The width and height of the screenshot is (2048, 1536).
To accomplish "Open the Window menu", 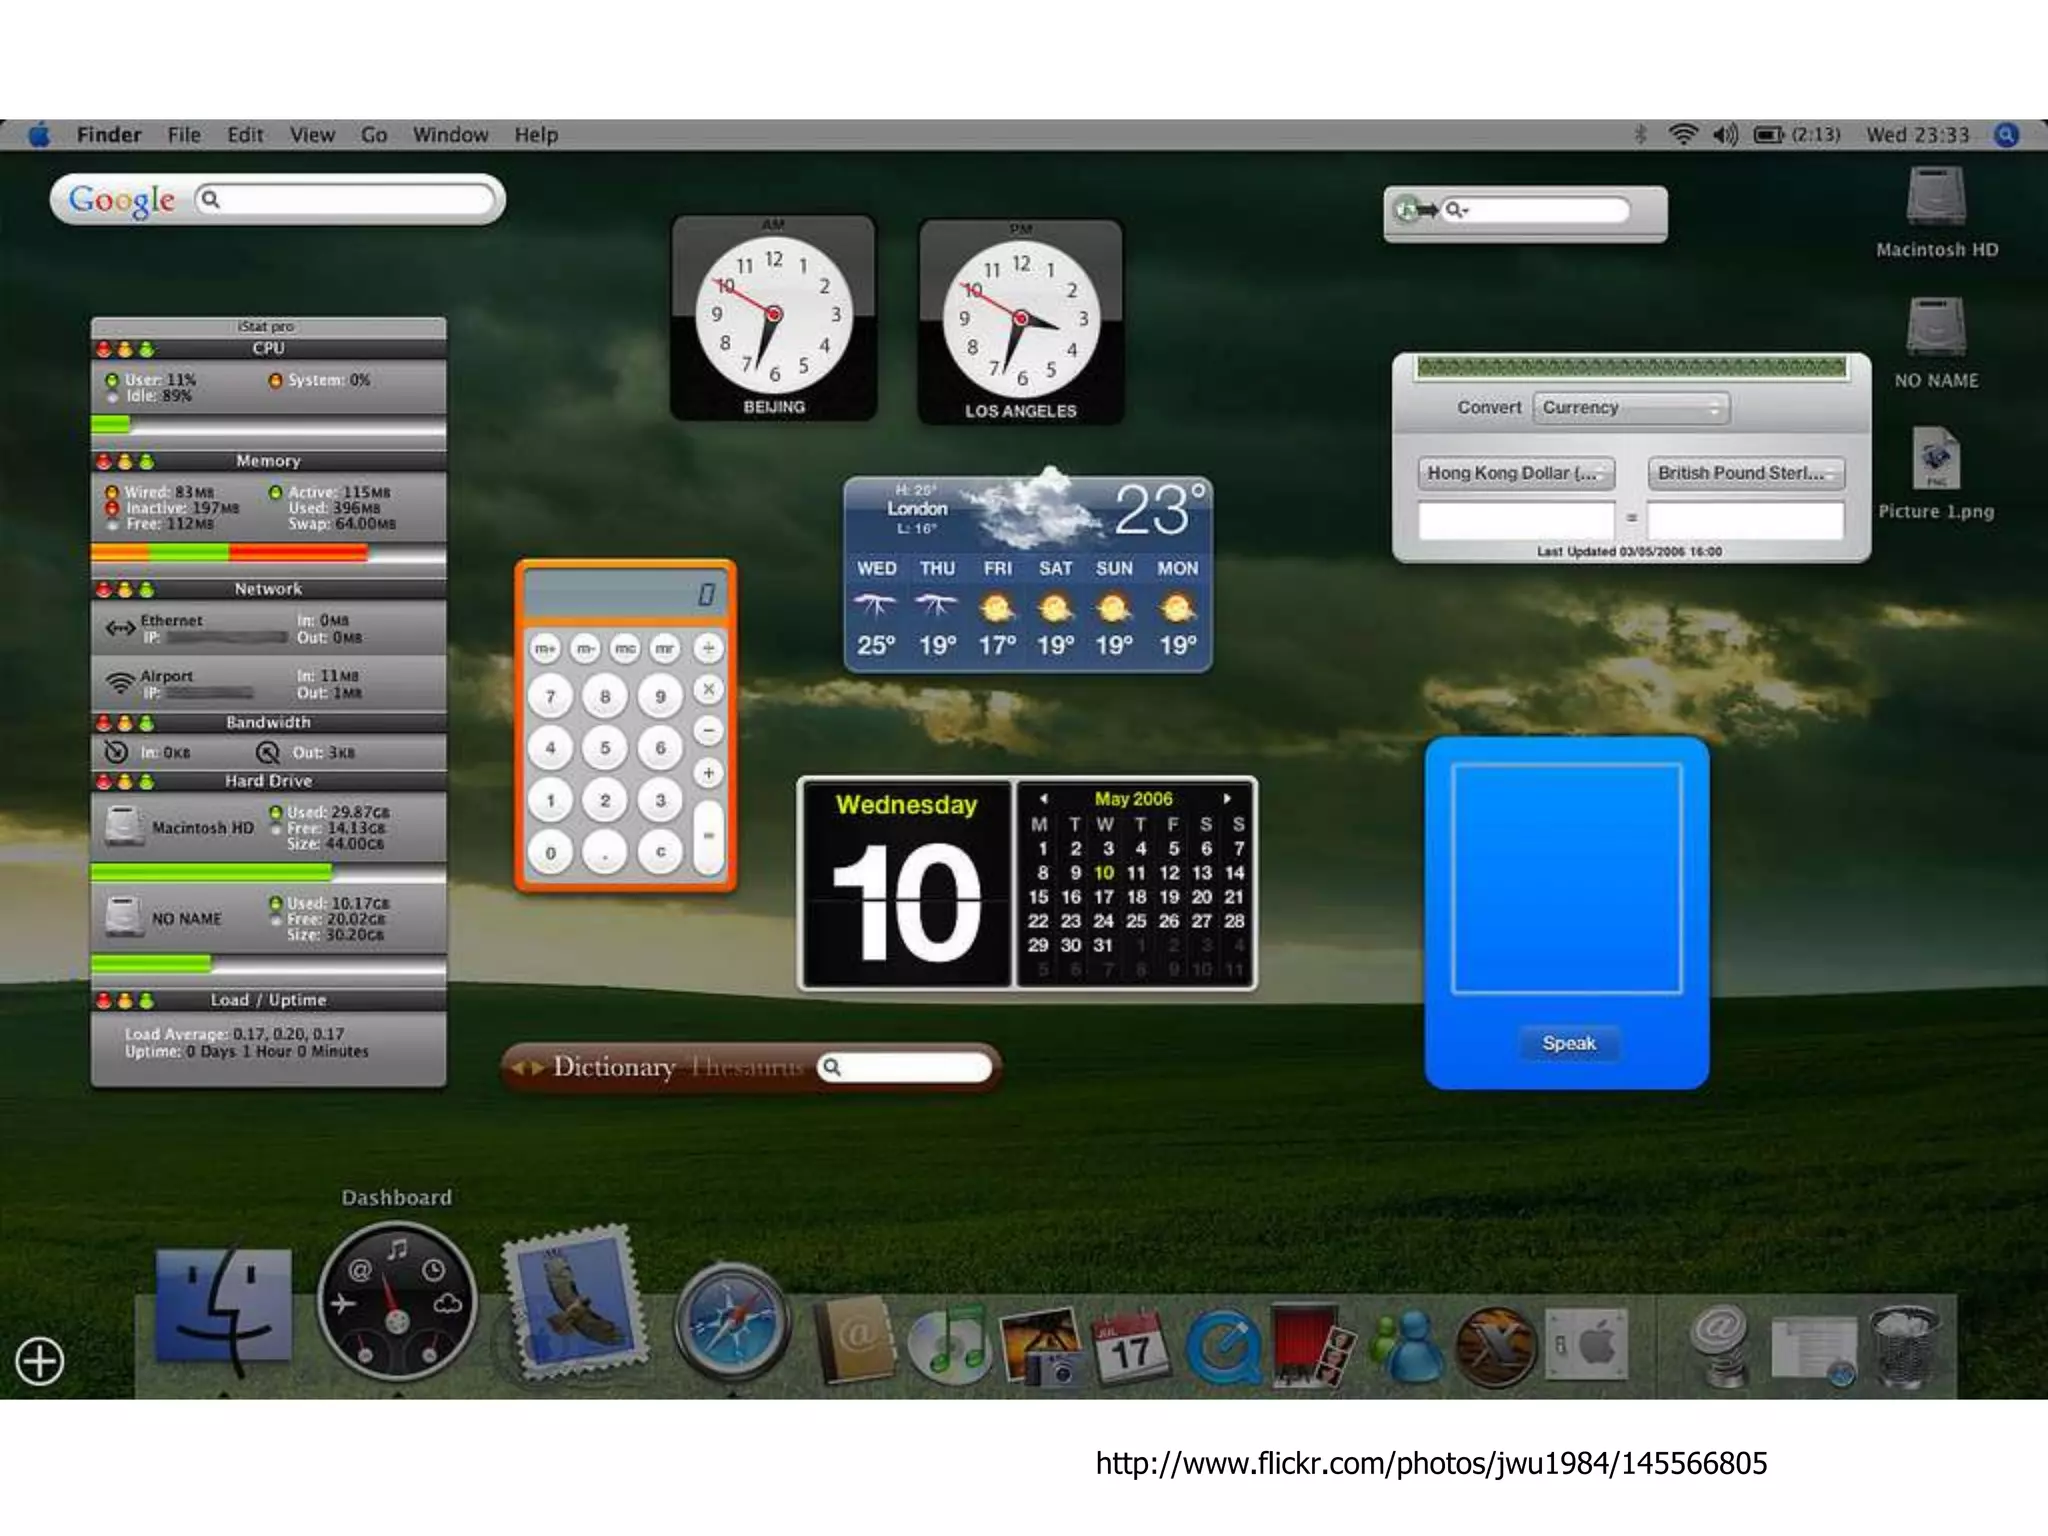I will (450, 135).
